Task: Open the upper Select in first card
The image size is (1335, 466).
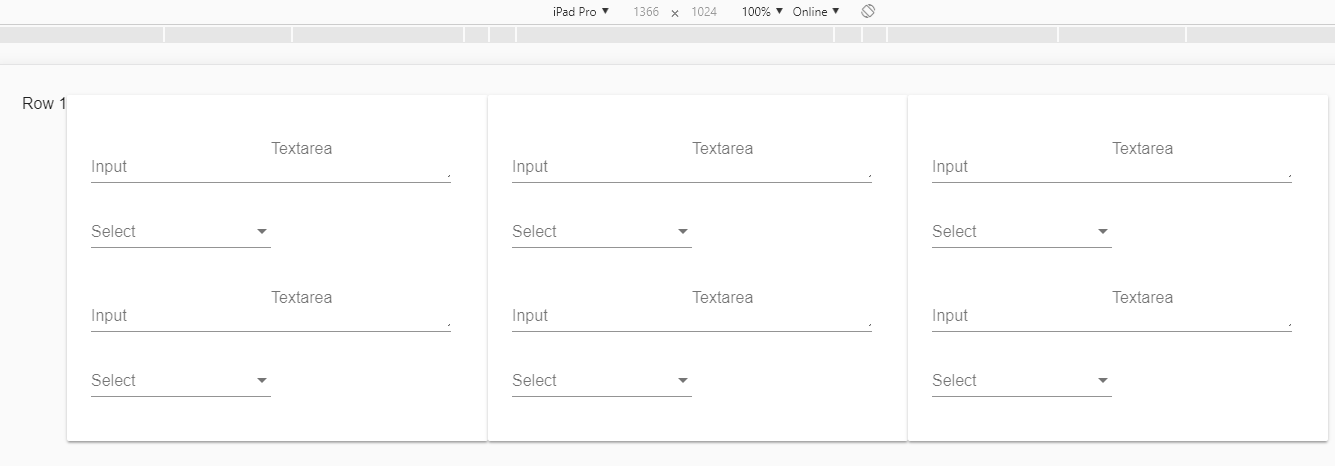Action: pos(181,232)
